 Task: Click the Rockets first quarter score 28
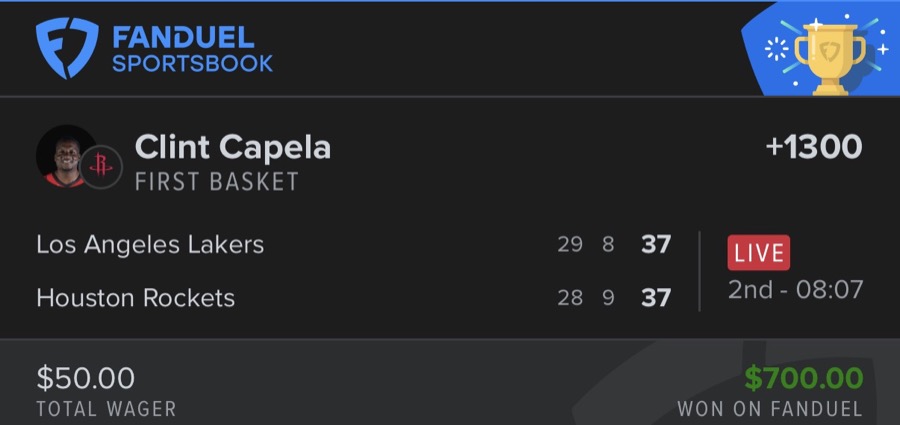tap(570, 298)
